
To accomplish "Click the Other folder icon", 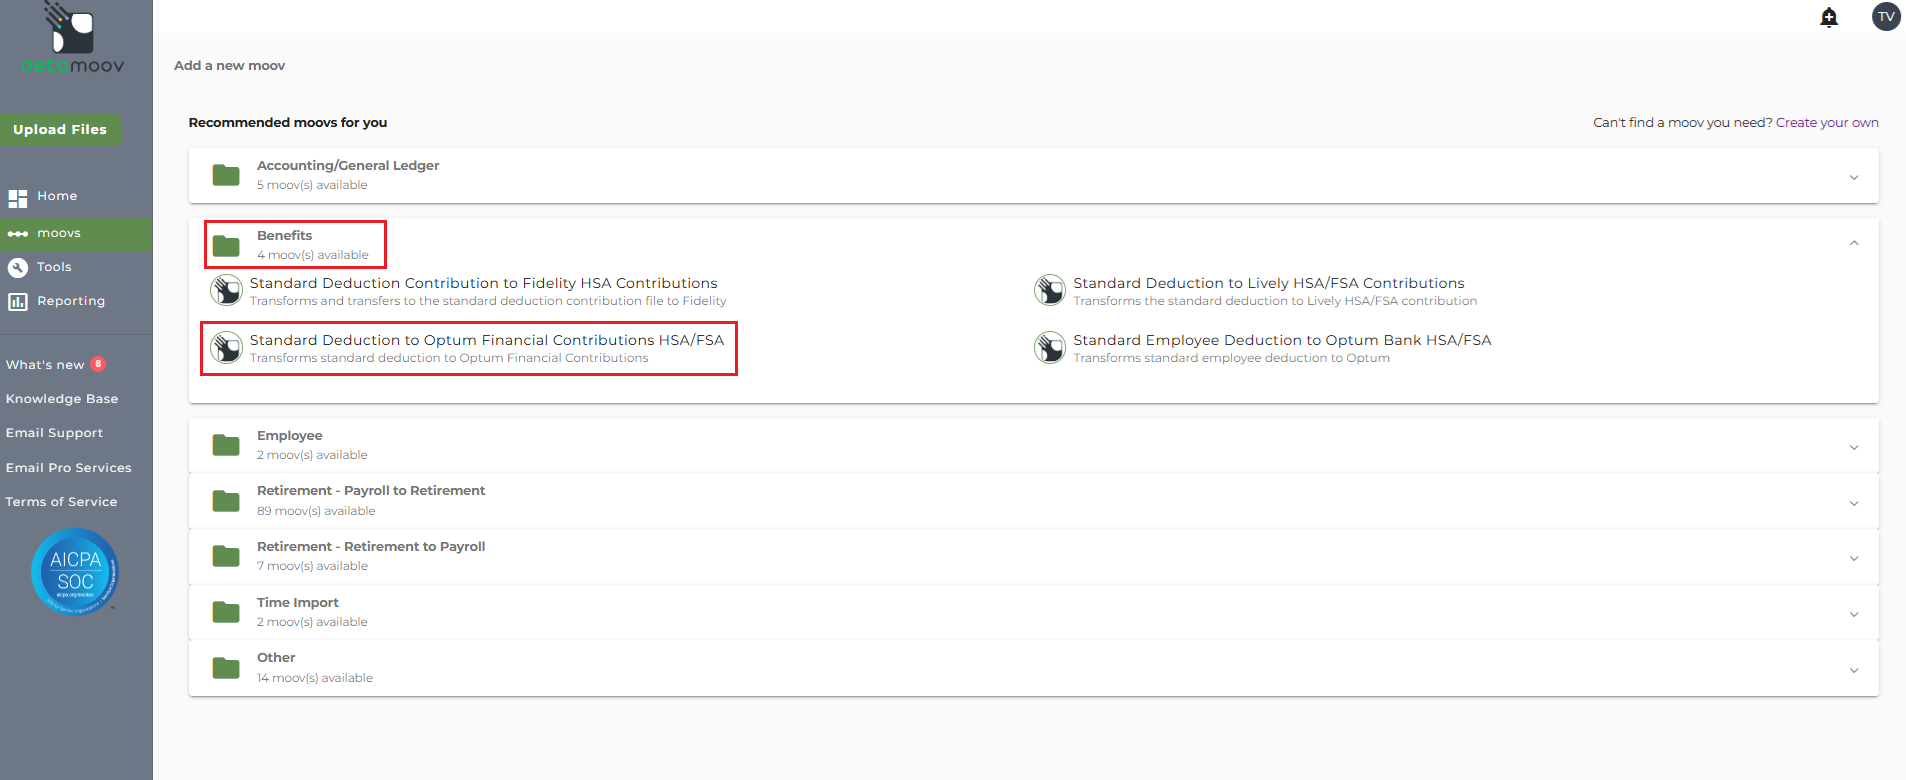I will pos(226,667).
